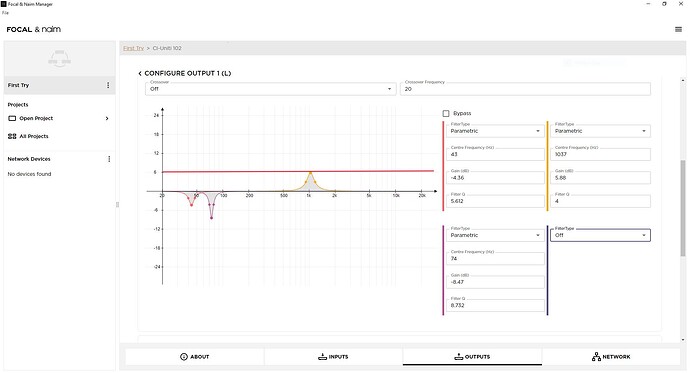Open yellow filter's FilterType Parametric dropdown
Viewport: 690px width, 373px height.
click(600, 131)
